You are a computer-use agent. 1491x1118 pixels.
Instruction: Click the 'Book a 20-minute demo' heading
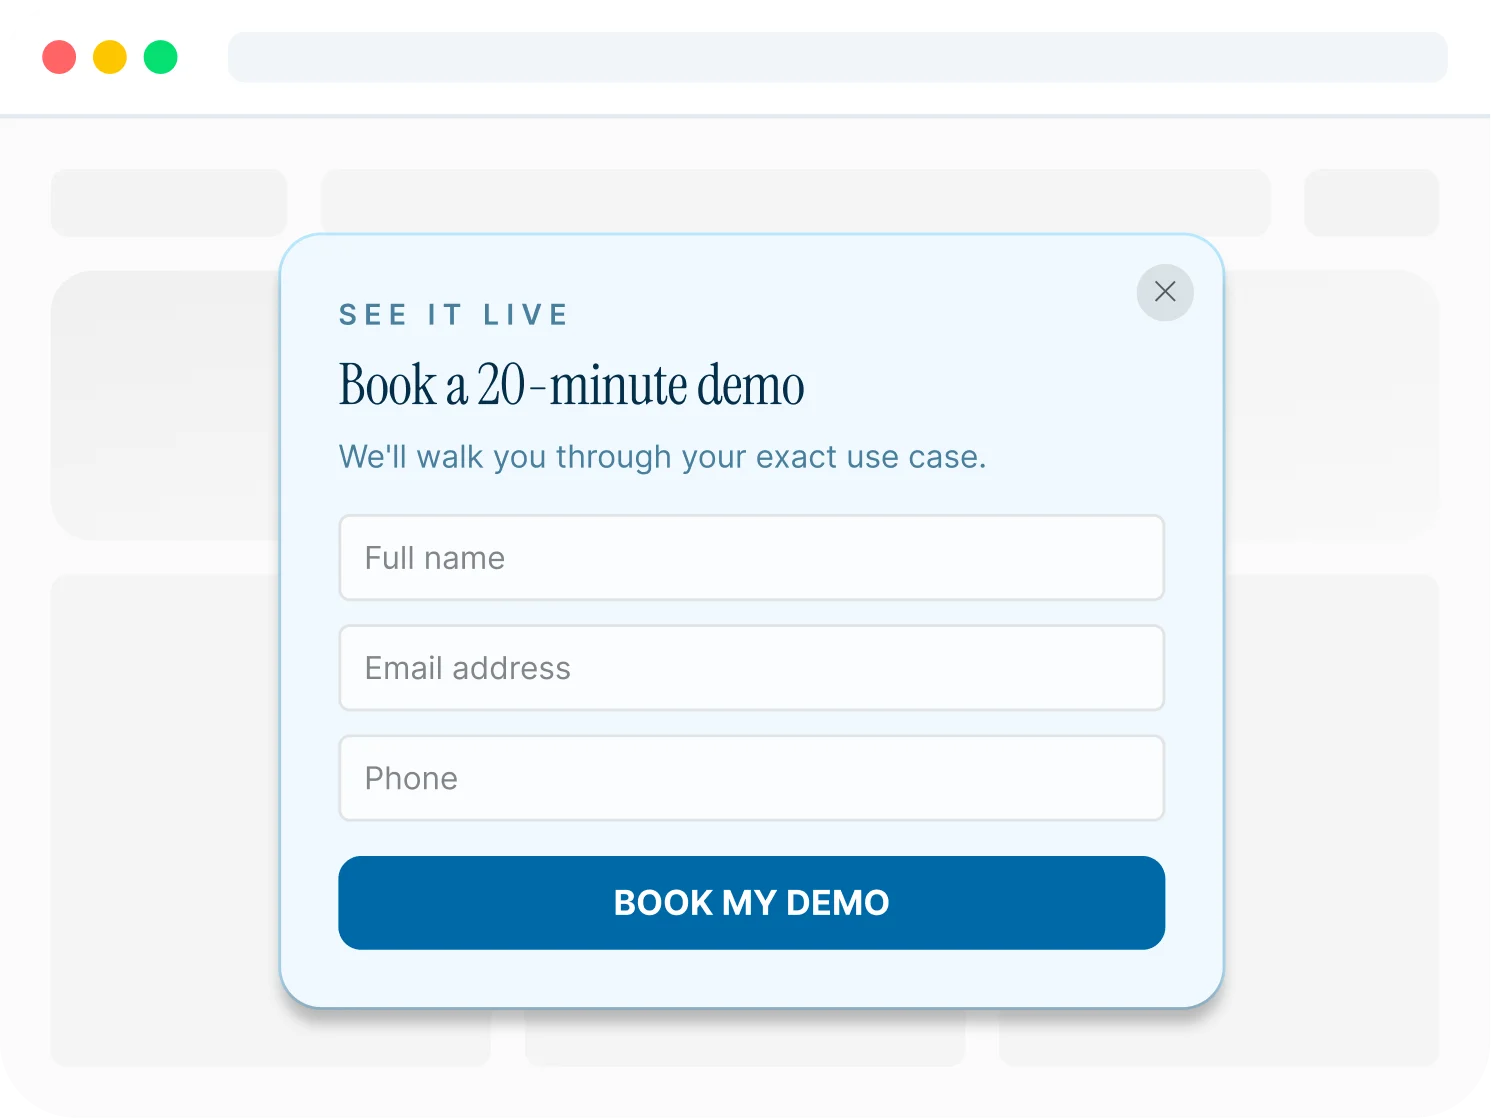click(x=572, y=385)
